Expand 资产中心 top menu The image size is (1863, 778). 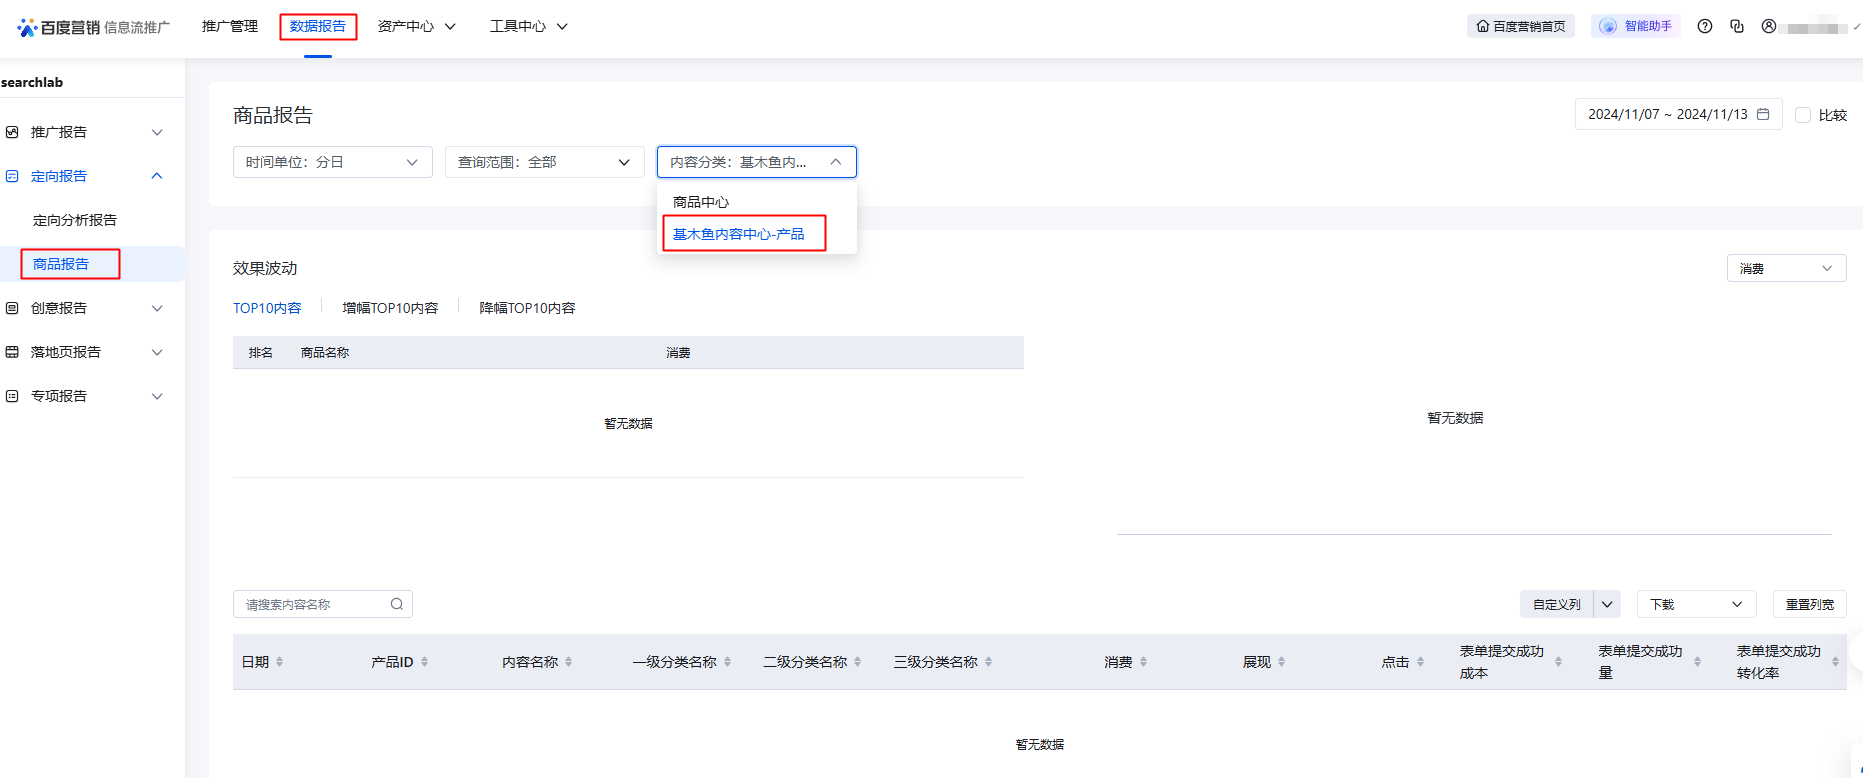coord(417,26)
